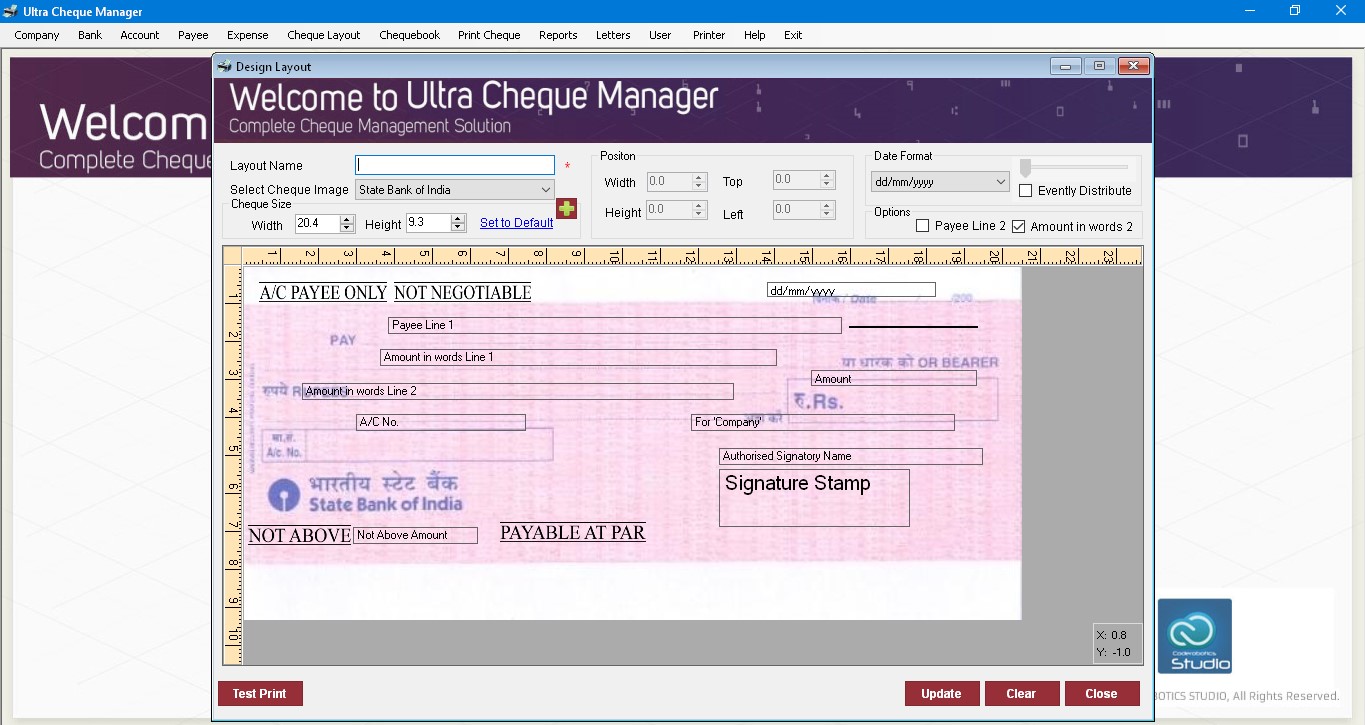Viewport: 1365px width, 725px height.
Task: Increase Position Top with the spinner up arrow
Action: click(x=827, y=176)
